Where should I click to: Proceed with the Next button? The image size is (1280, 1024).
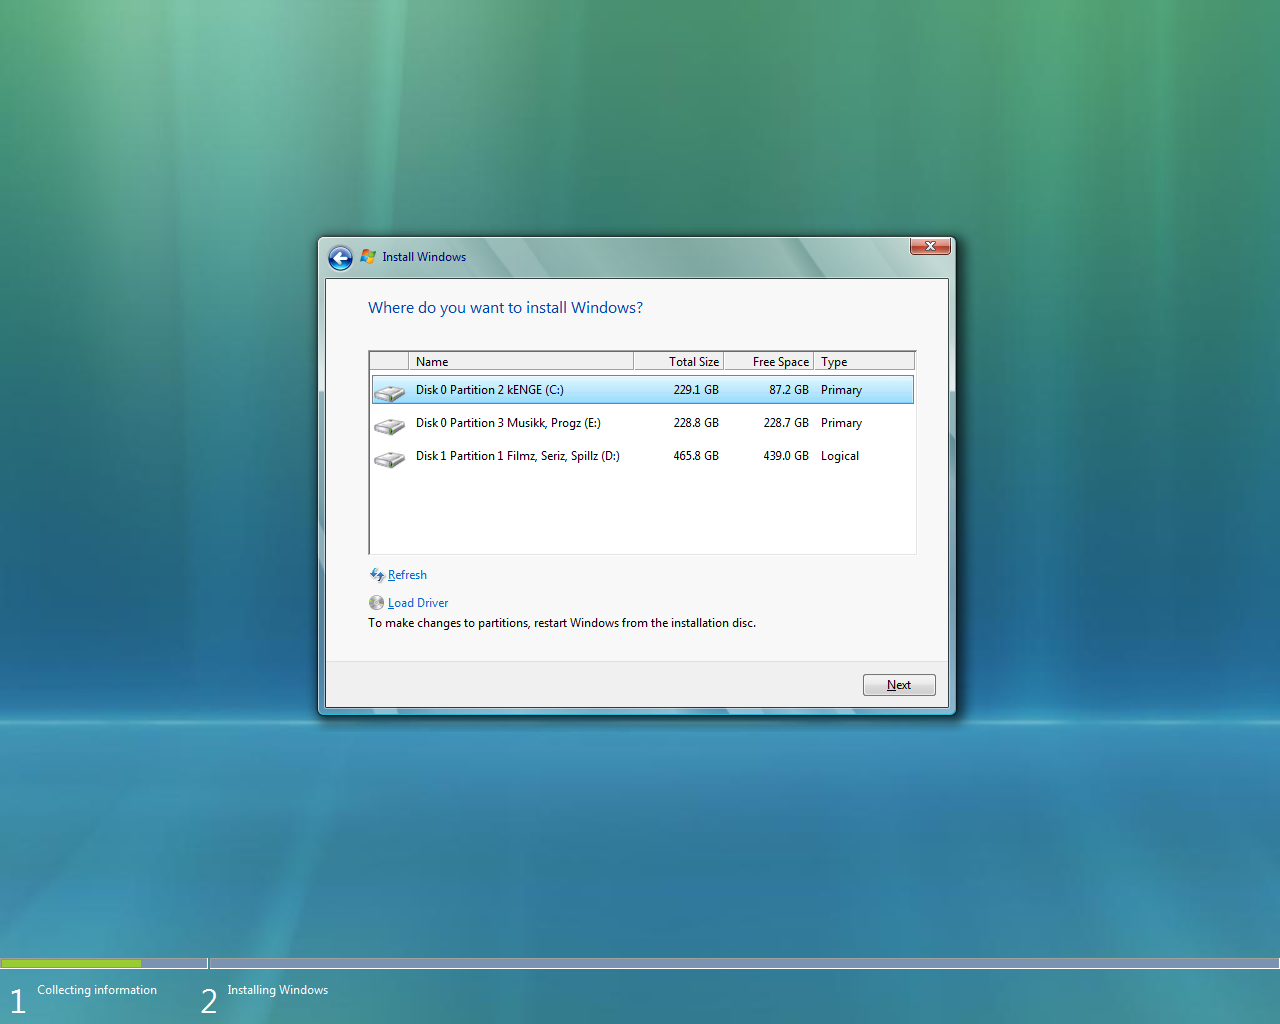pos(899,685)
